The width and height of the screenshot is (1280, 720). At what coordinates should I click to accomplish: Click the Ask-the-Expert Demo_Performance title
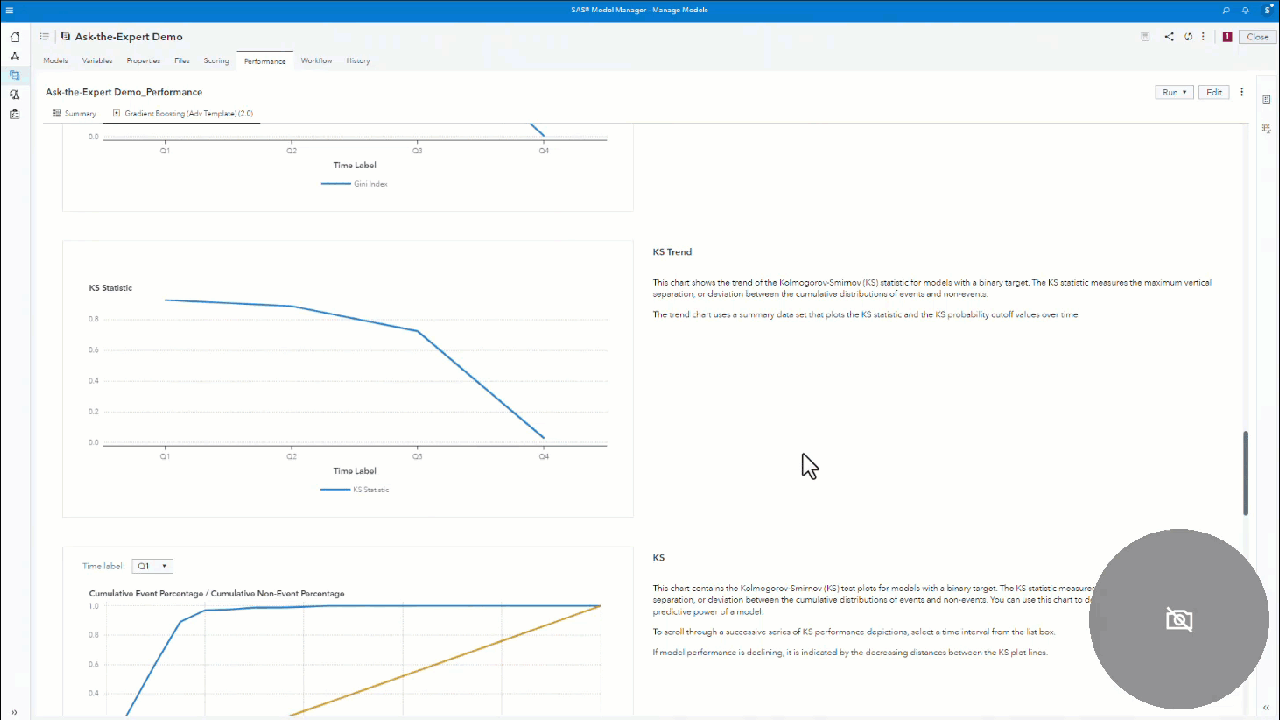pyautogui.click(x=124, y=92)
